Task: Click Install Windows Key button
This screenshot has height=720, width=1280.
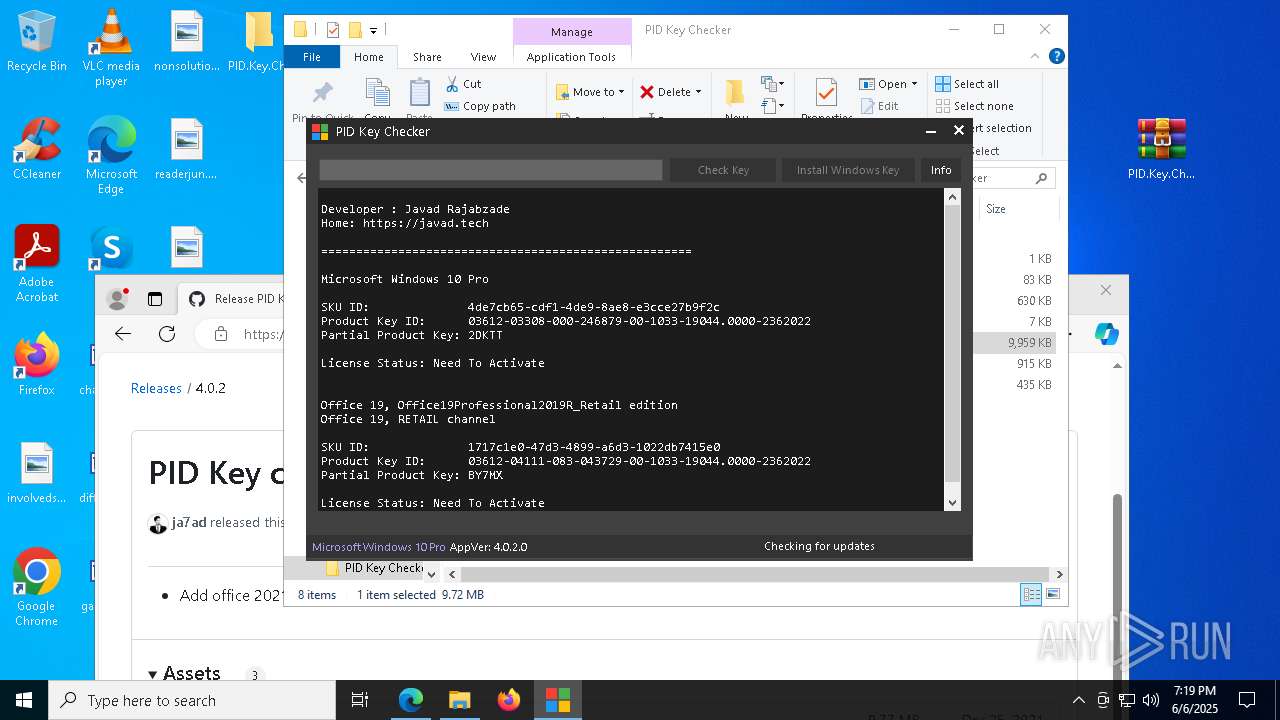Action: [848, 170]
